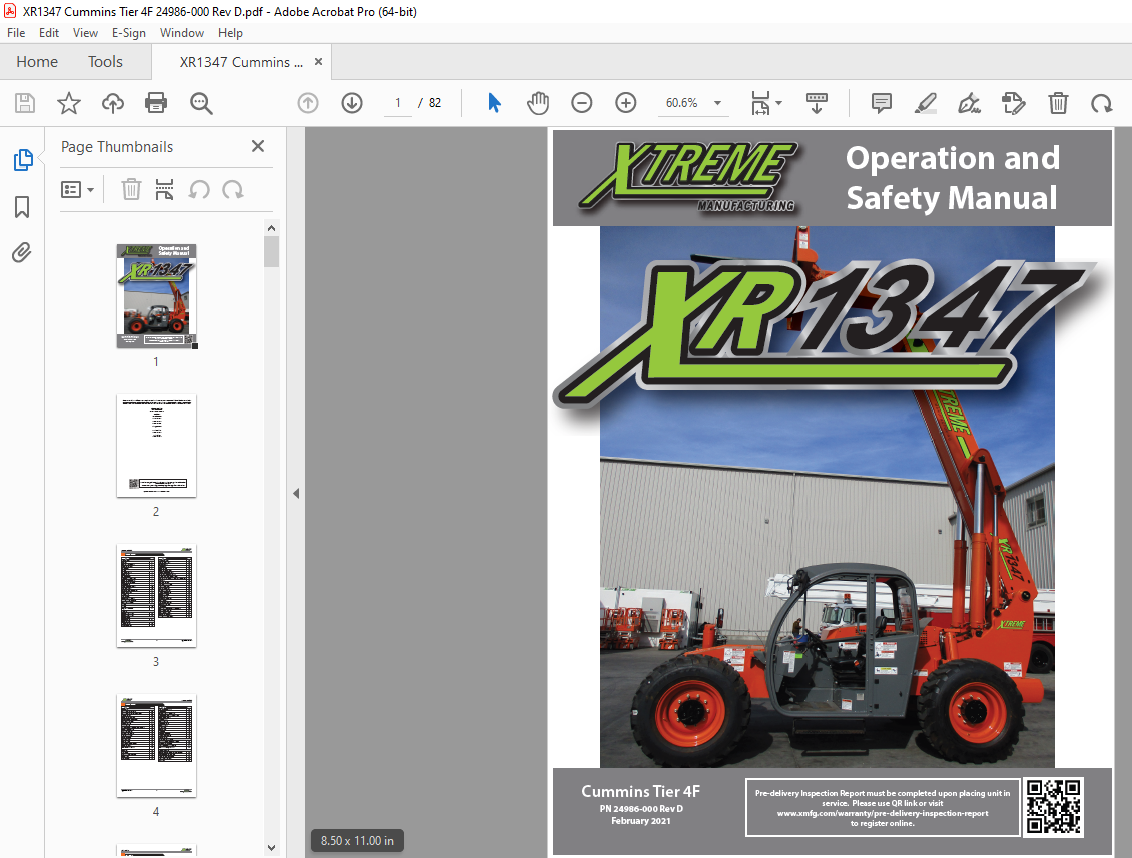Screen dimensions: 1132x858
Task: Rotate page with main toolbar rotate icon
Action: [1102, 103]
